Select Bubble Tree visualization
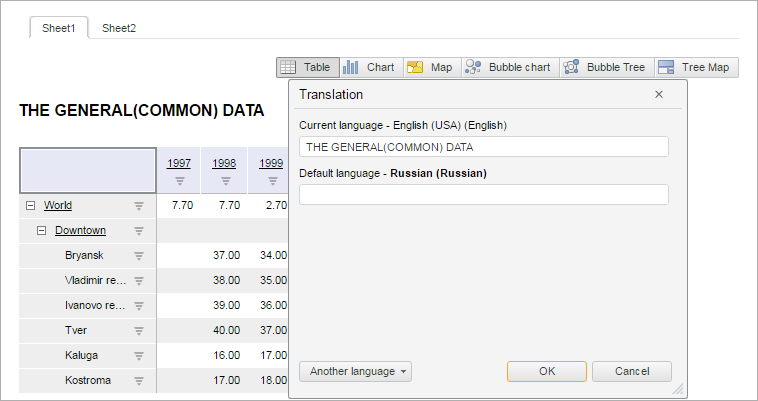 point(605,68)
